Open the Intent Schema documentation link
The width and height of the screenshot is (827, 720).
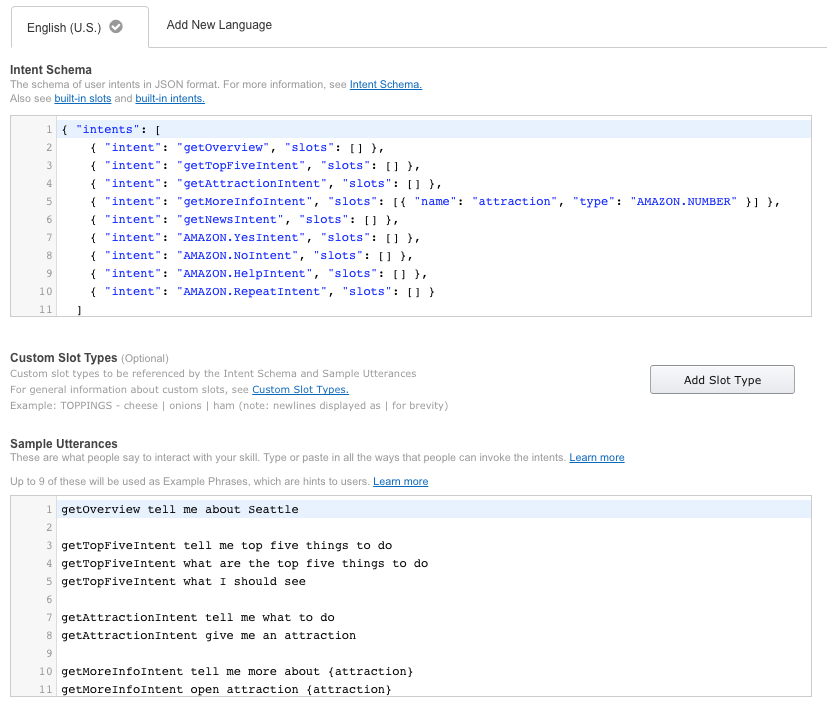[385, 85]
